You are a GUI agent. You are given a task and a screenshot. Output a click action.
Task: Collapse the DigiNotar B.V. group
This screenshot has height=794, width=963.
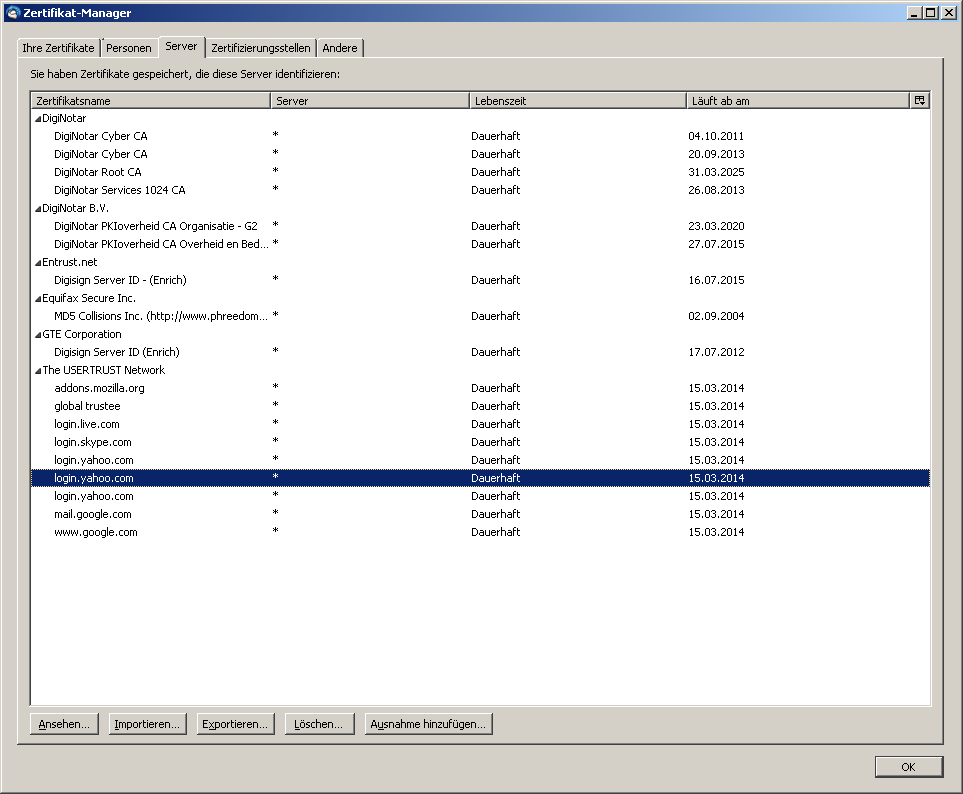coord(38,209)
